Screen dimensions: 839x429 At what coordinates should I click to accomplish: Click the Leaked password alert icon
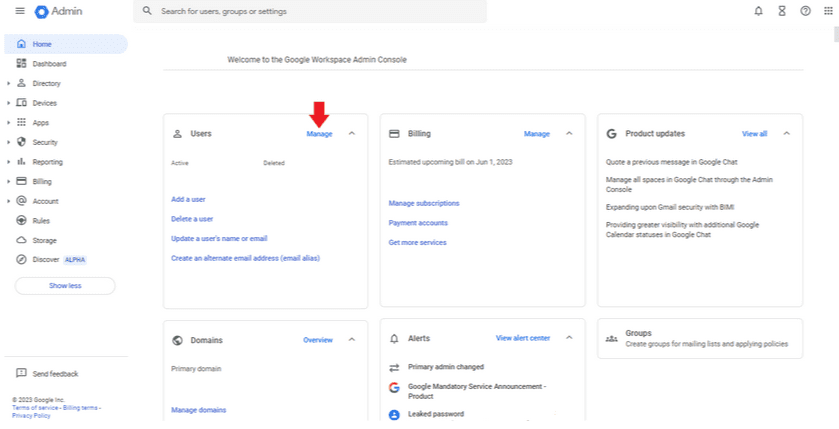coord(394,415)
